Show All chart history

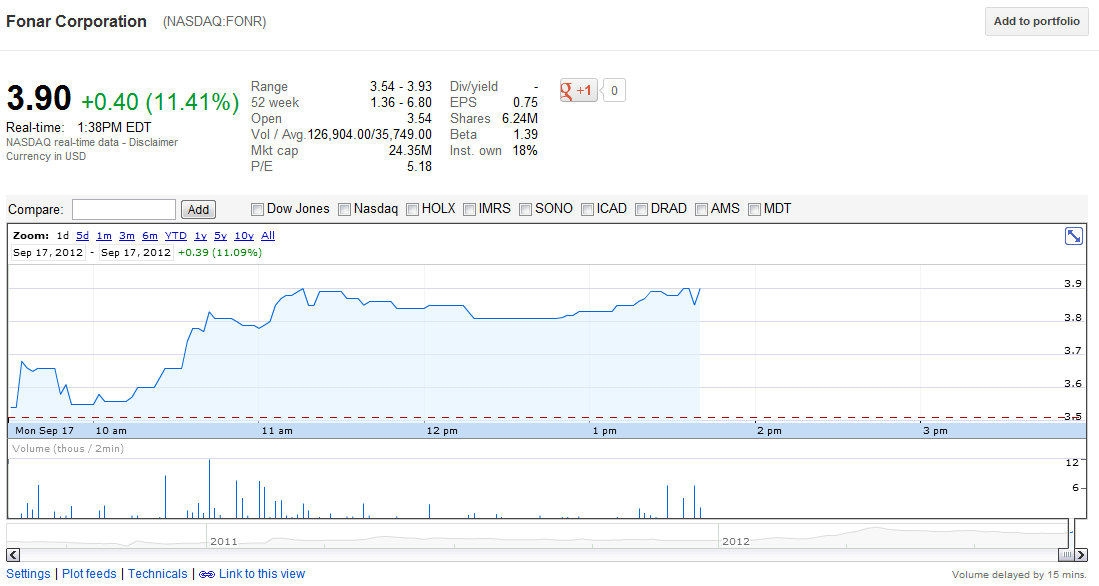coord(268,236)
